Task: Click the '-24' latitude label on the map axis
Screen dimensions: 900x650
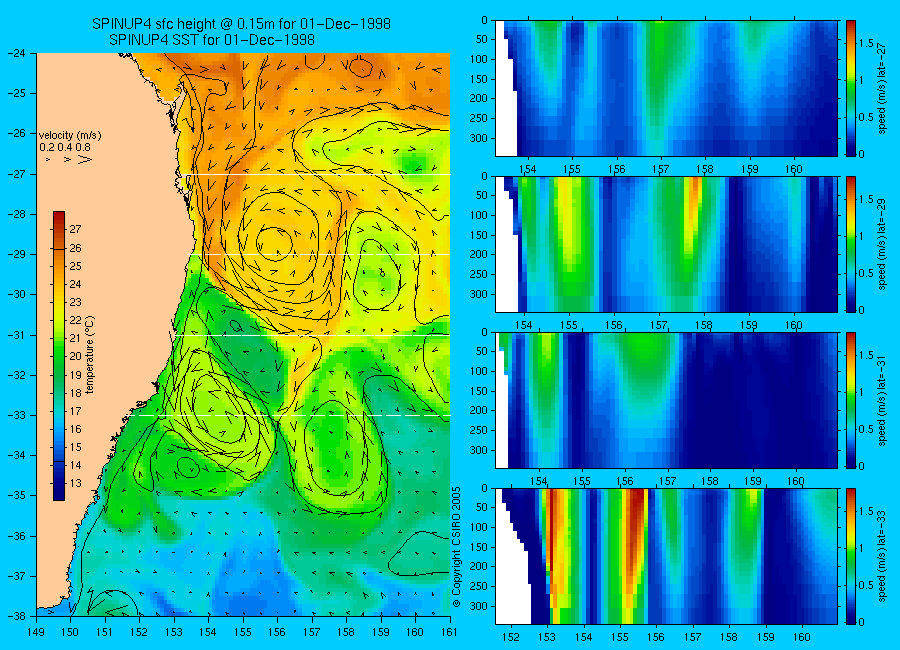Action: 18,53
